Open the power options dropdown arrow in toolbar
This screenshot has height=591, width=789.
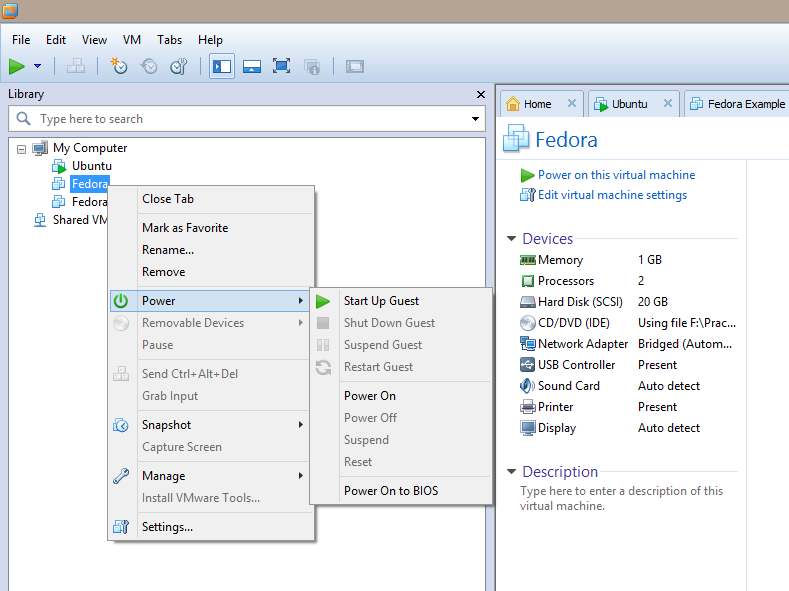(x=37, y=66)
